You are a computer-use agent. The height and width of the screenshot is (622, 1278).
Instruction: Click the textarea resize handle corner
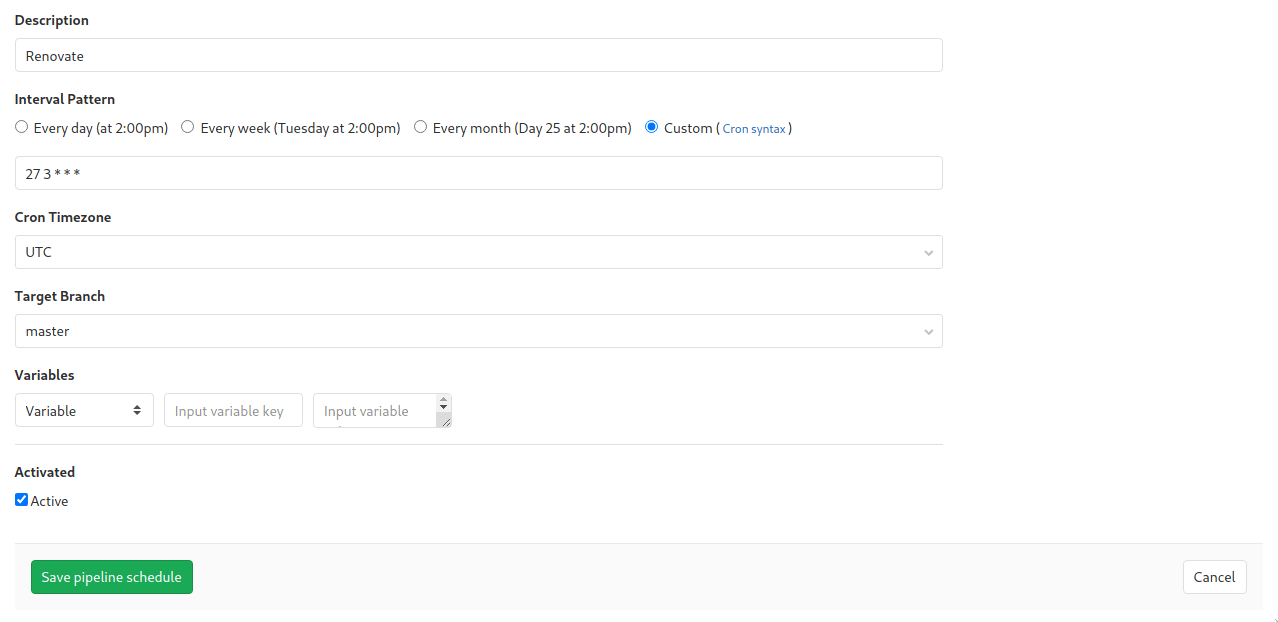(446, 422)
